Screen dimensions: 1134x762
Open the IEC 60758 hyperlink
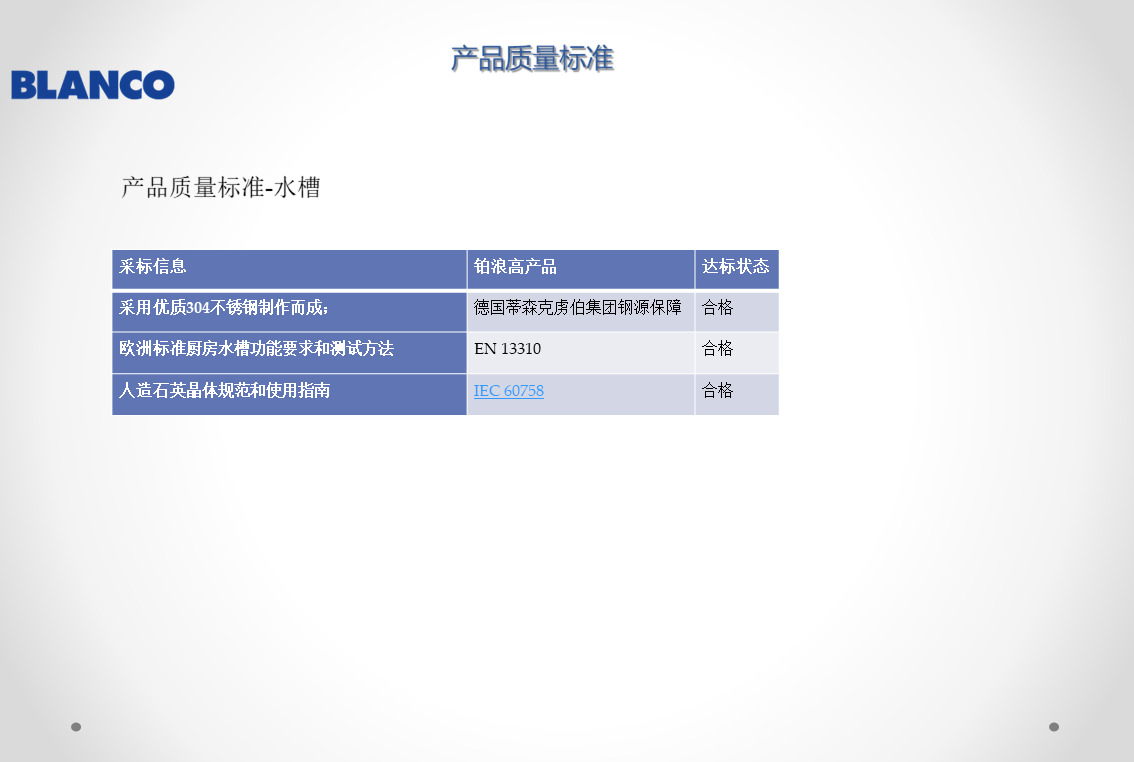(x=508, y=390)
